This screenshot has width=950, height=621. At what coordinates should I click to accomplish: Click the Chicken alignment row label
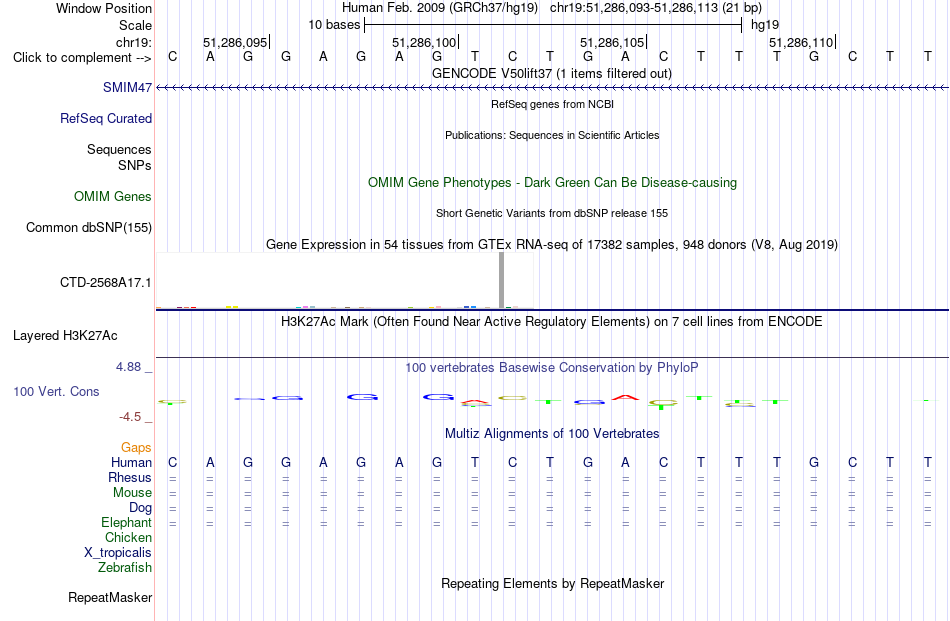point(128,537)
